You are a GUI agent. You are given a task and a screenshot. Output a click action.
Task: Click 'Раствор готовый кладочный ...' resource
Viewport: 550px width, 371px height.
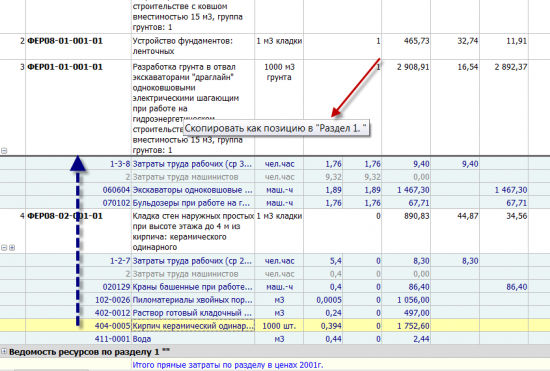coord(192,313)
